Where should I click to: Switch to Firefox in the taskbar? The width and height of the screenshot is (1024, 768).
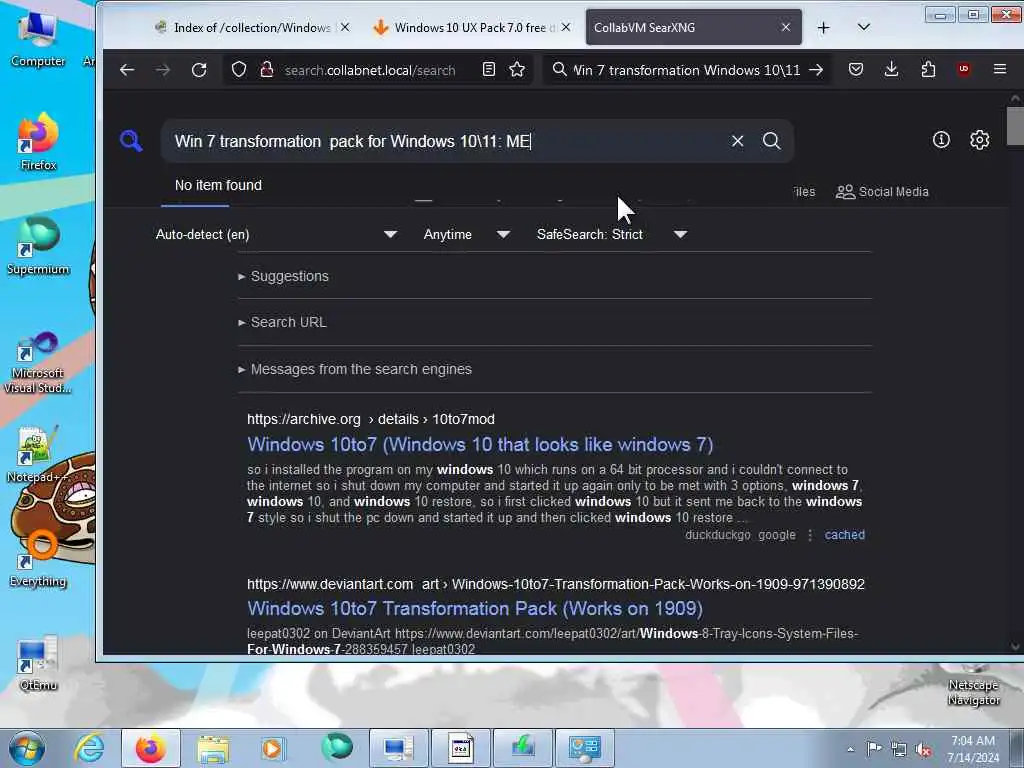click(150, 748)
